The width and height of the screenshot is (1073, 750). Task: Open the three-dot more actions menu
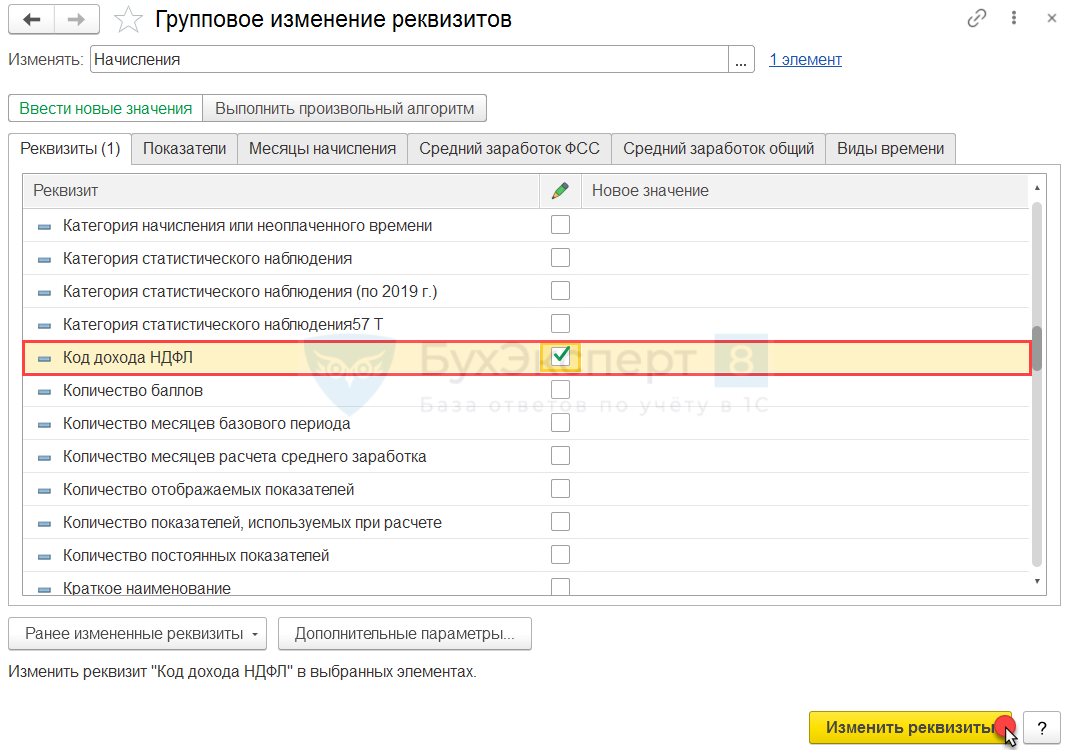click(x=1014, y=19)
